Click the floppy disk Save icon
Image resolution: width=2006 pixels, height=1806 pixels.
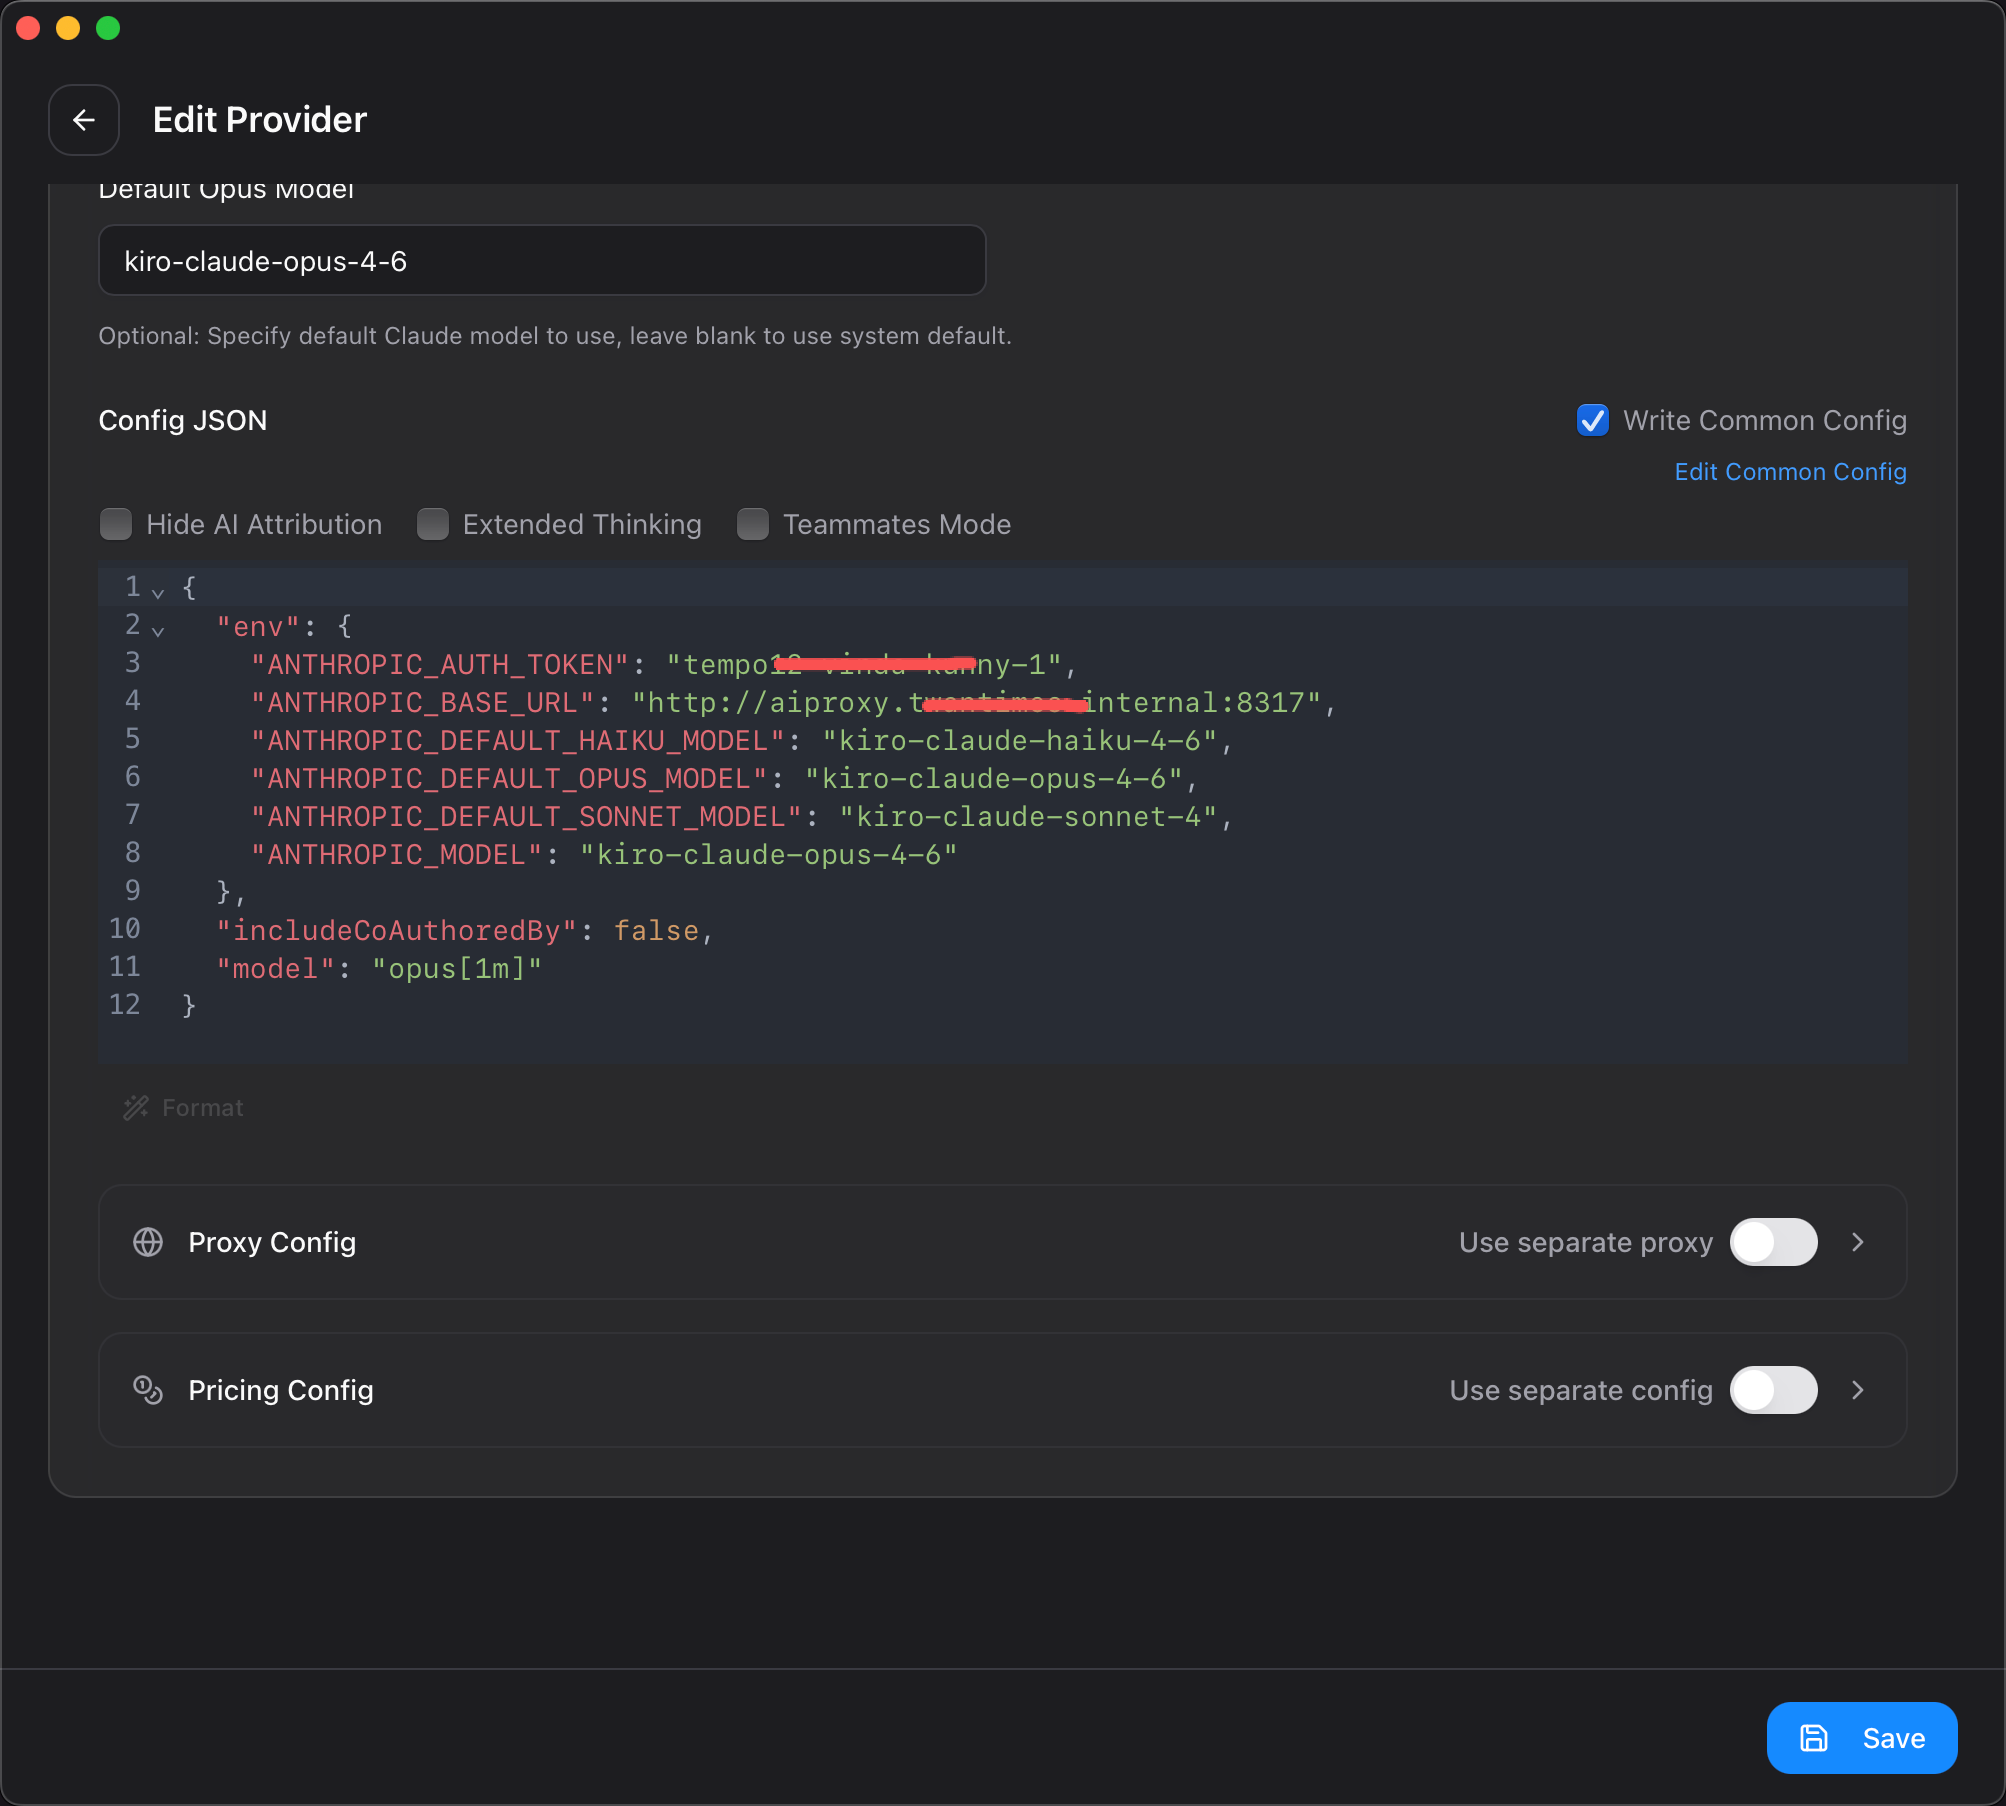[x=1814, y=1738]
